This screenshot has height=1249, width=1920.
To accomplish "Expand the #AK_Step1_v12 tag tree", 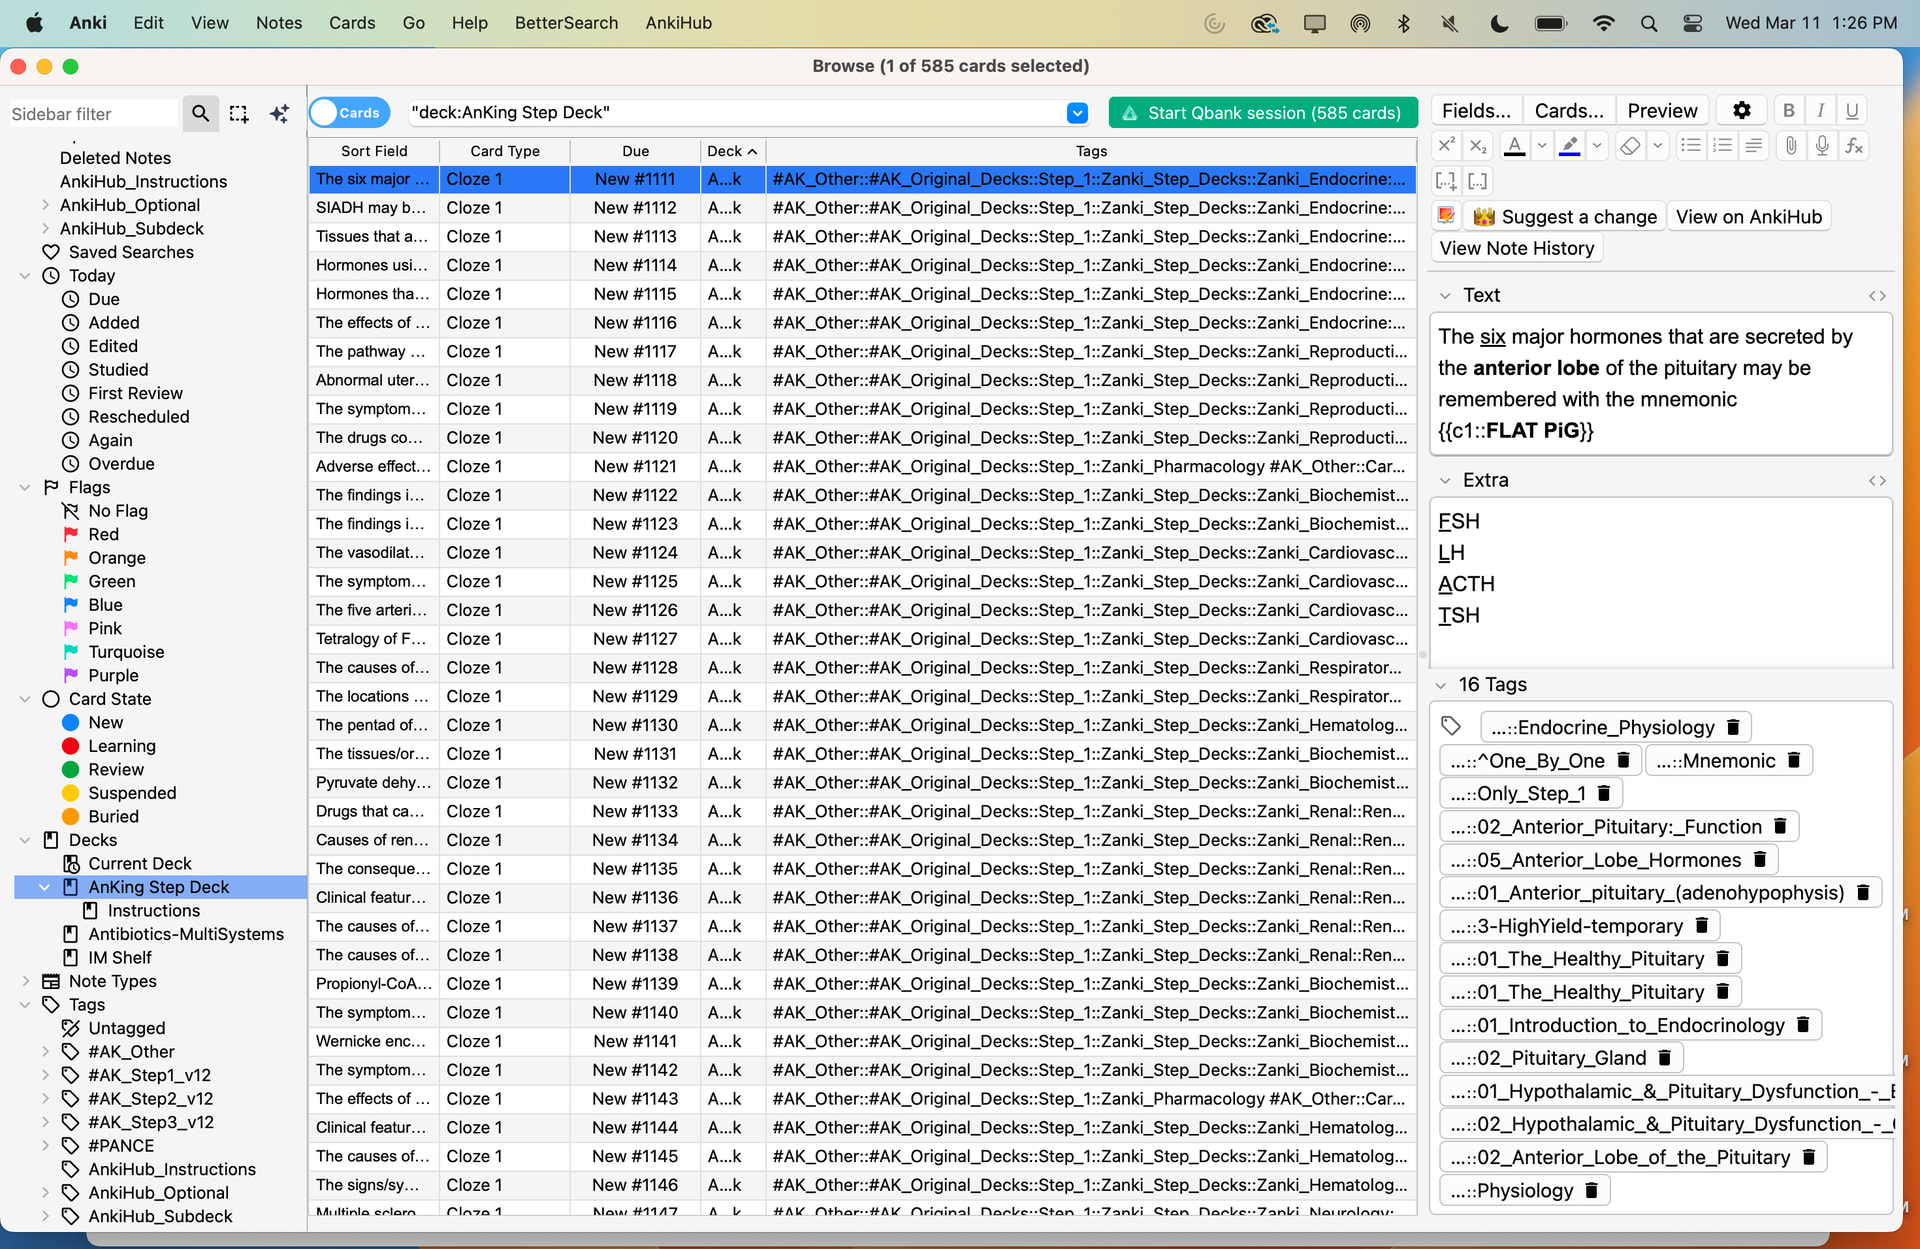I will pos(45,1075).
